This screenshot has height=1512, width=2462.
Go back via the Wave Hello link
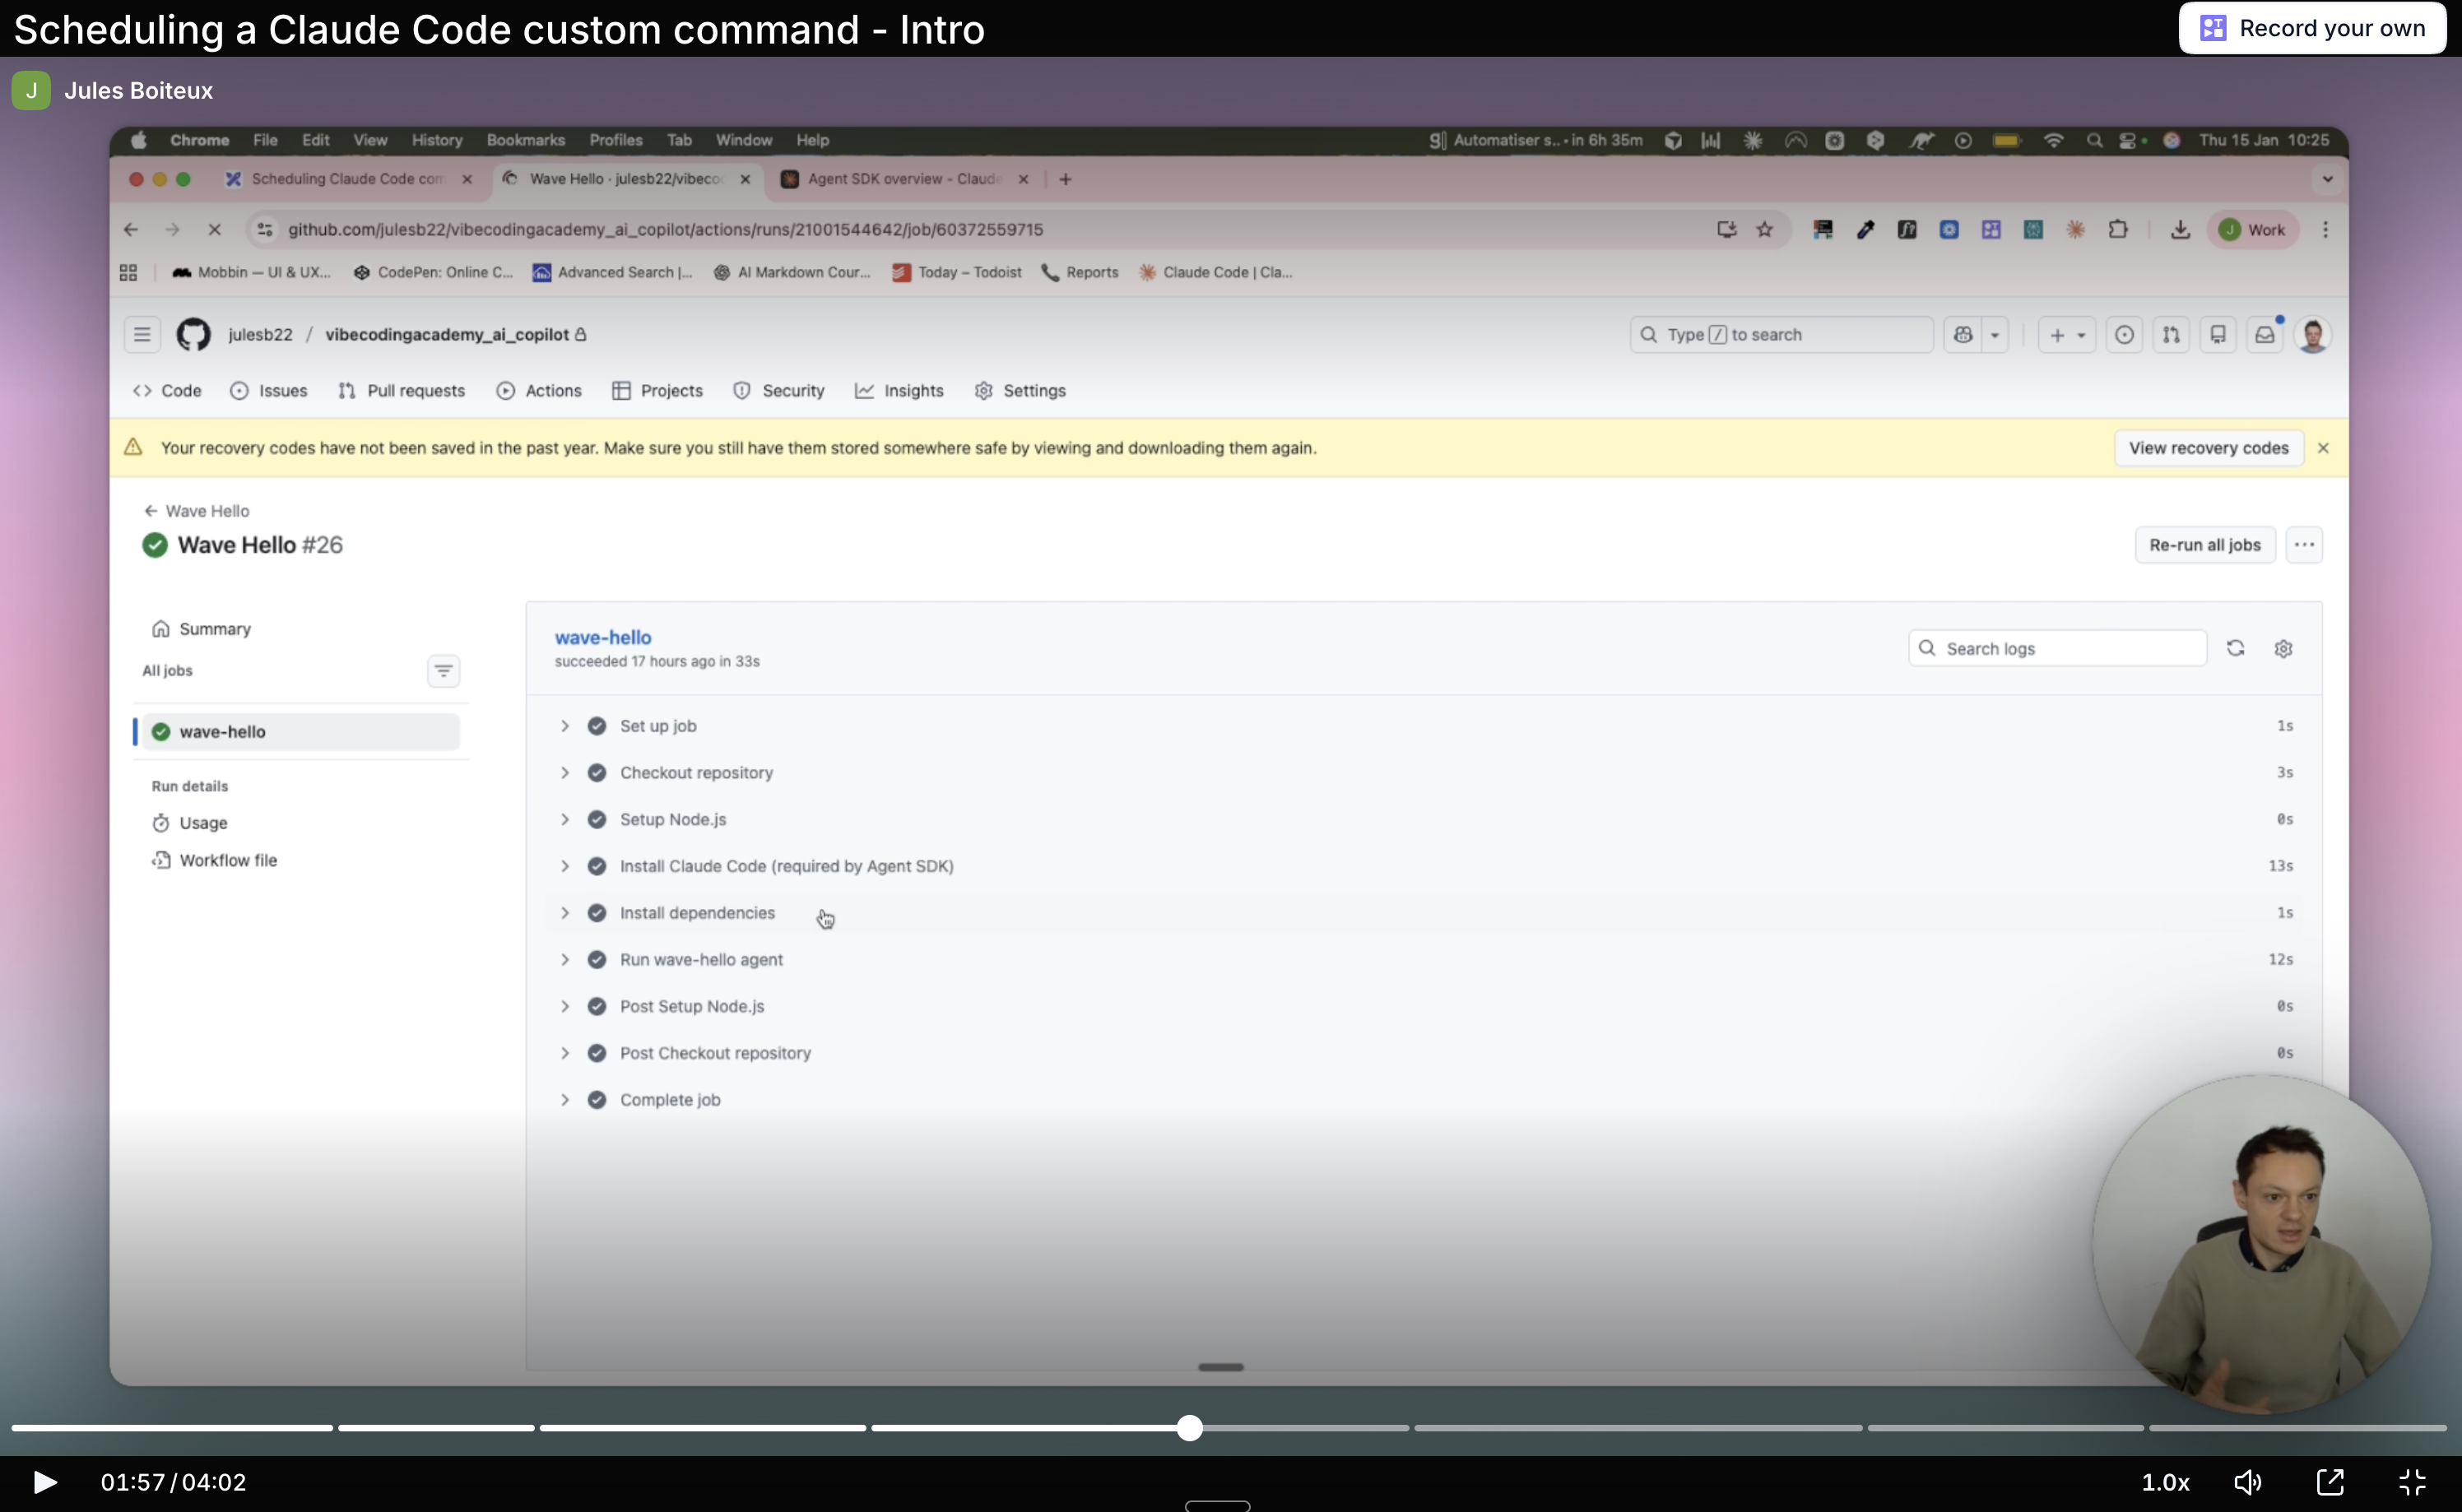click(197, 511)
